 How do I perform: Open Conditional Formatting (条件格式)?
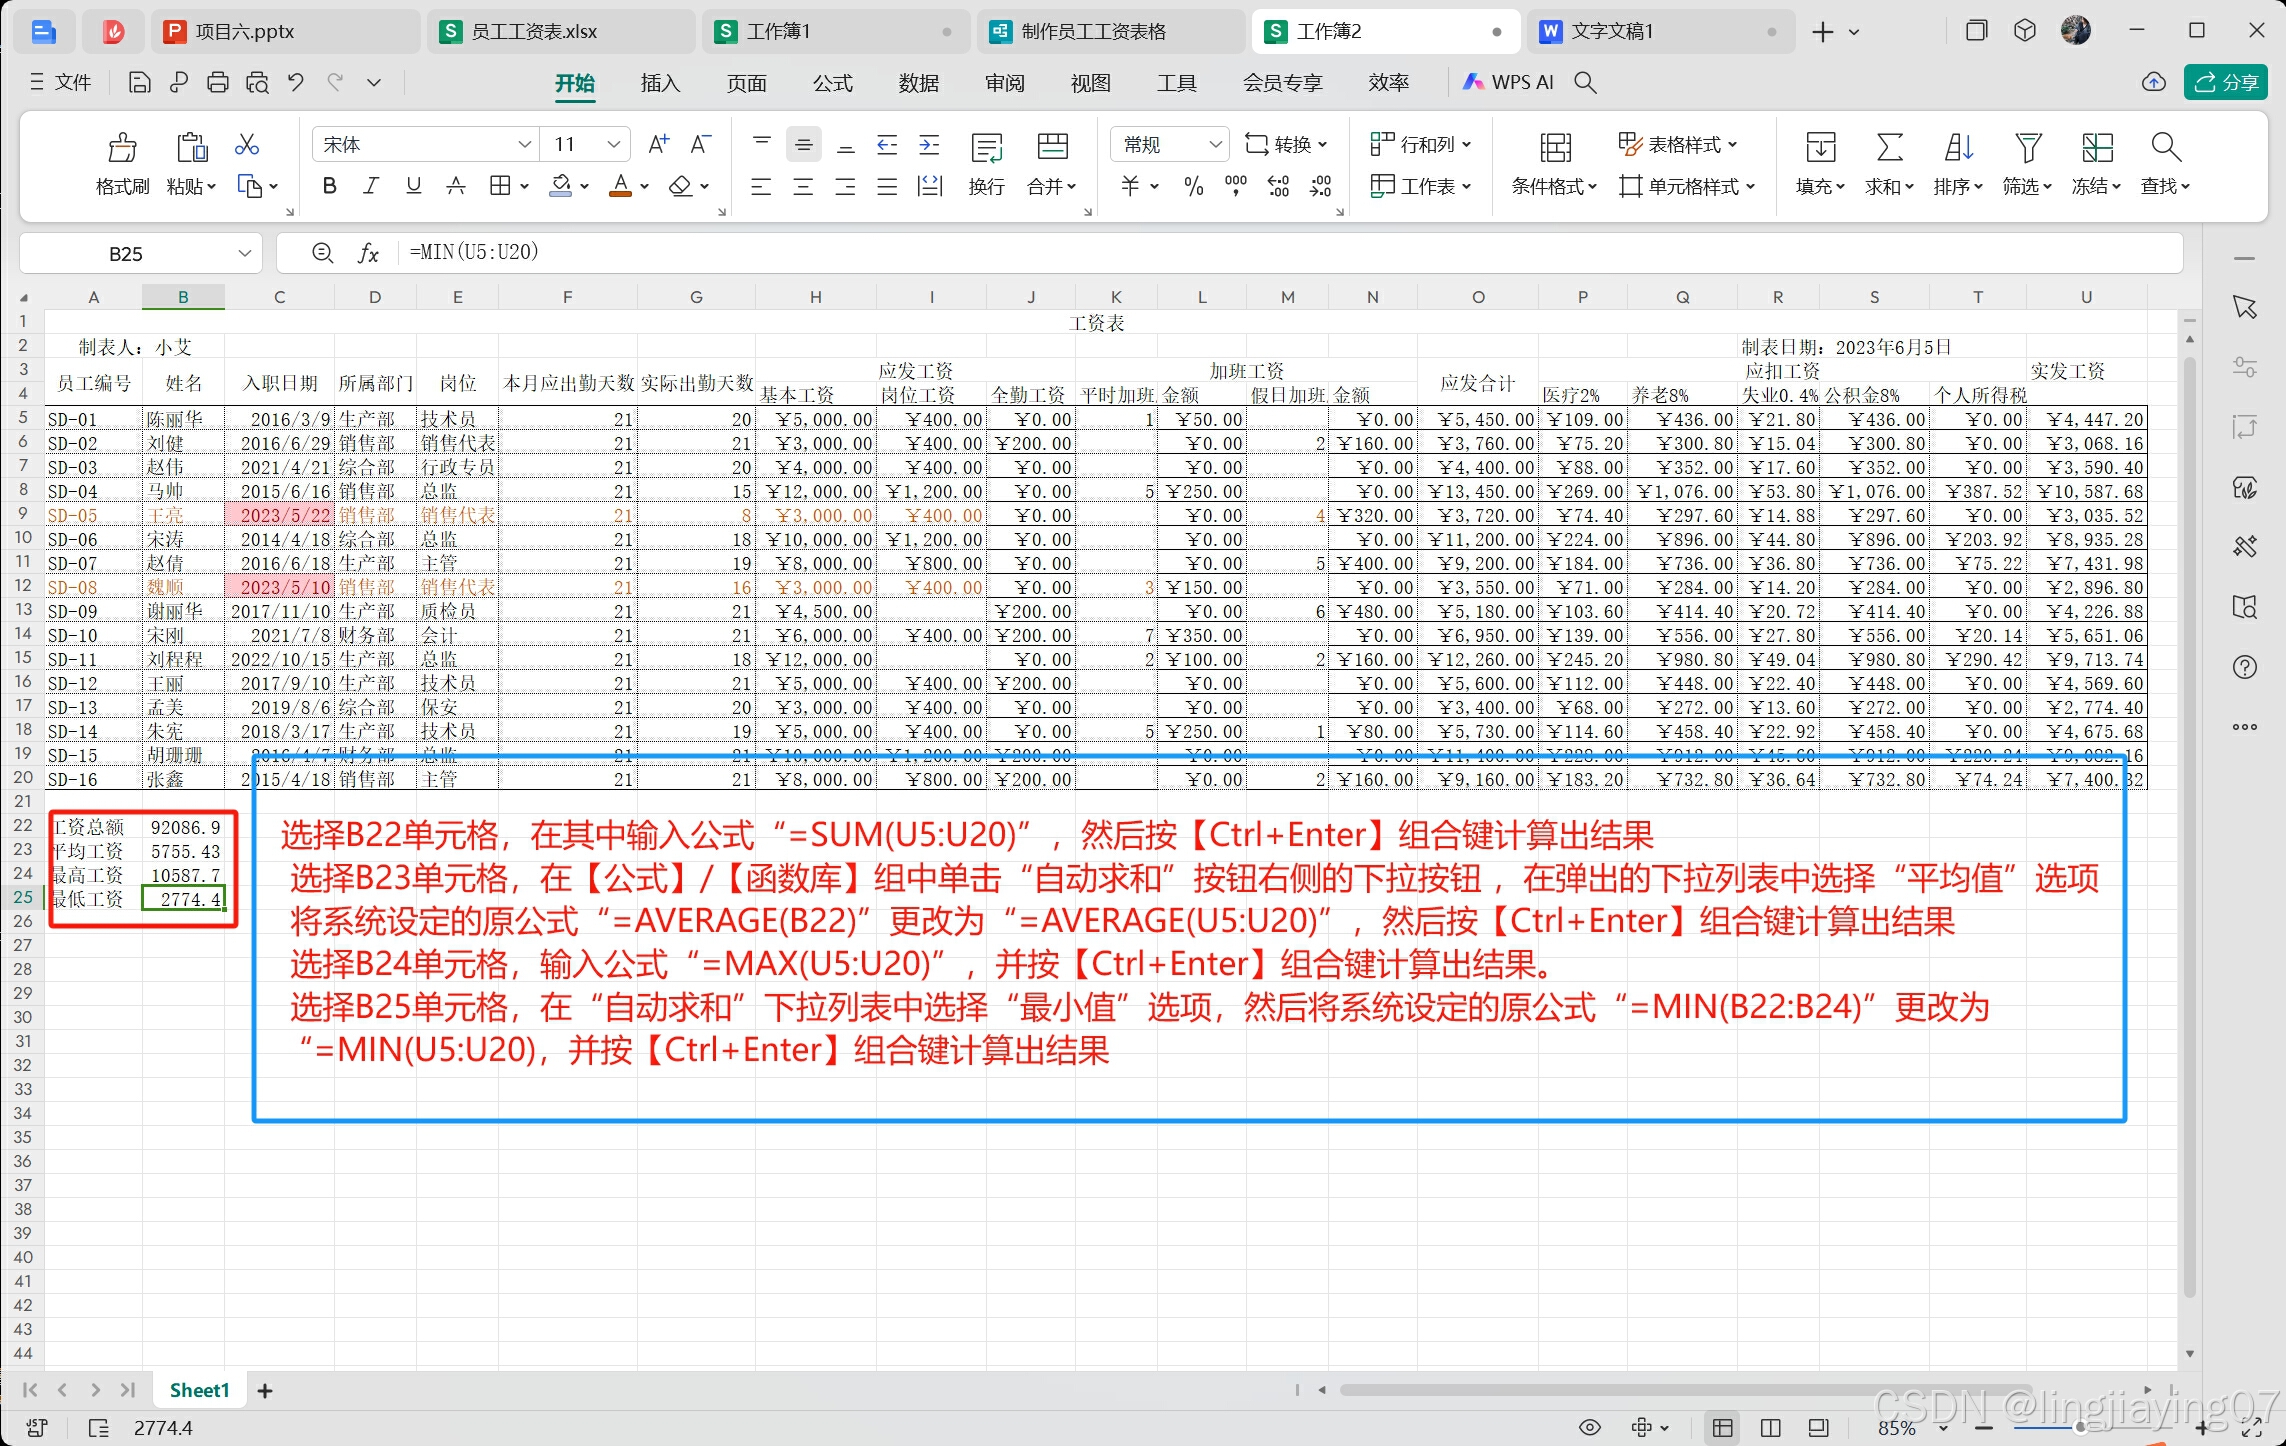[x=1554, y=148]
